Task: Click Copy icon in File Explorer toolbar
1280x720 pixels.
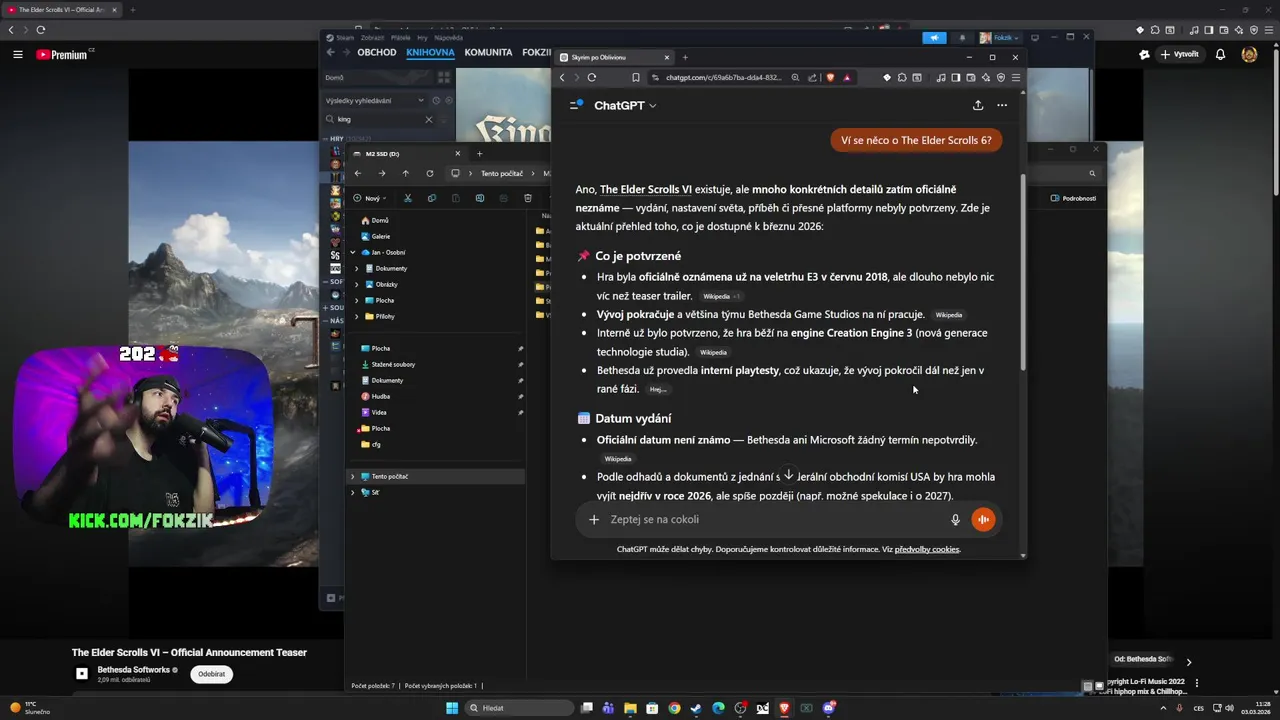Action: [431, 198]
